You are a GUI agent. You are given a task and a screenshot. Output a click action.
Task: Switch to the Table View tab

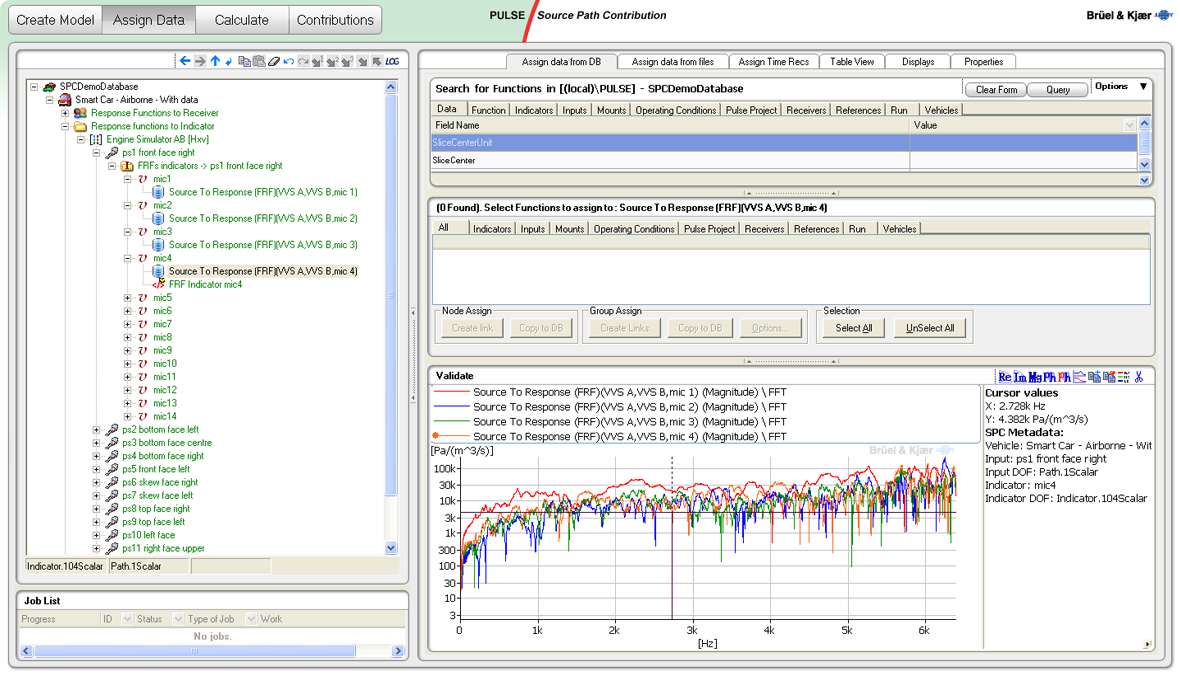[x=852, y=61]
